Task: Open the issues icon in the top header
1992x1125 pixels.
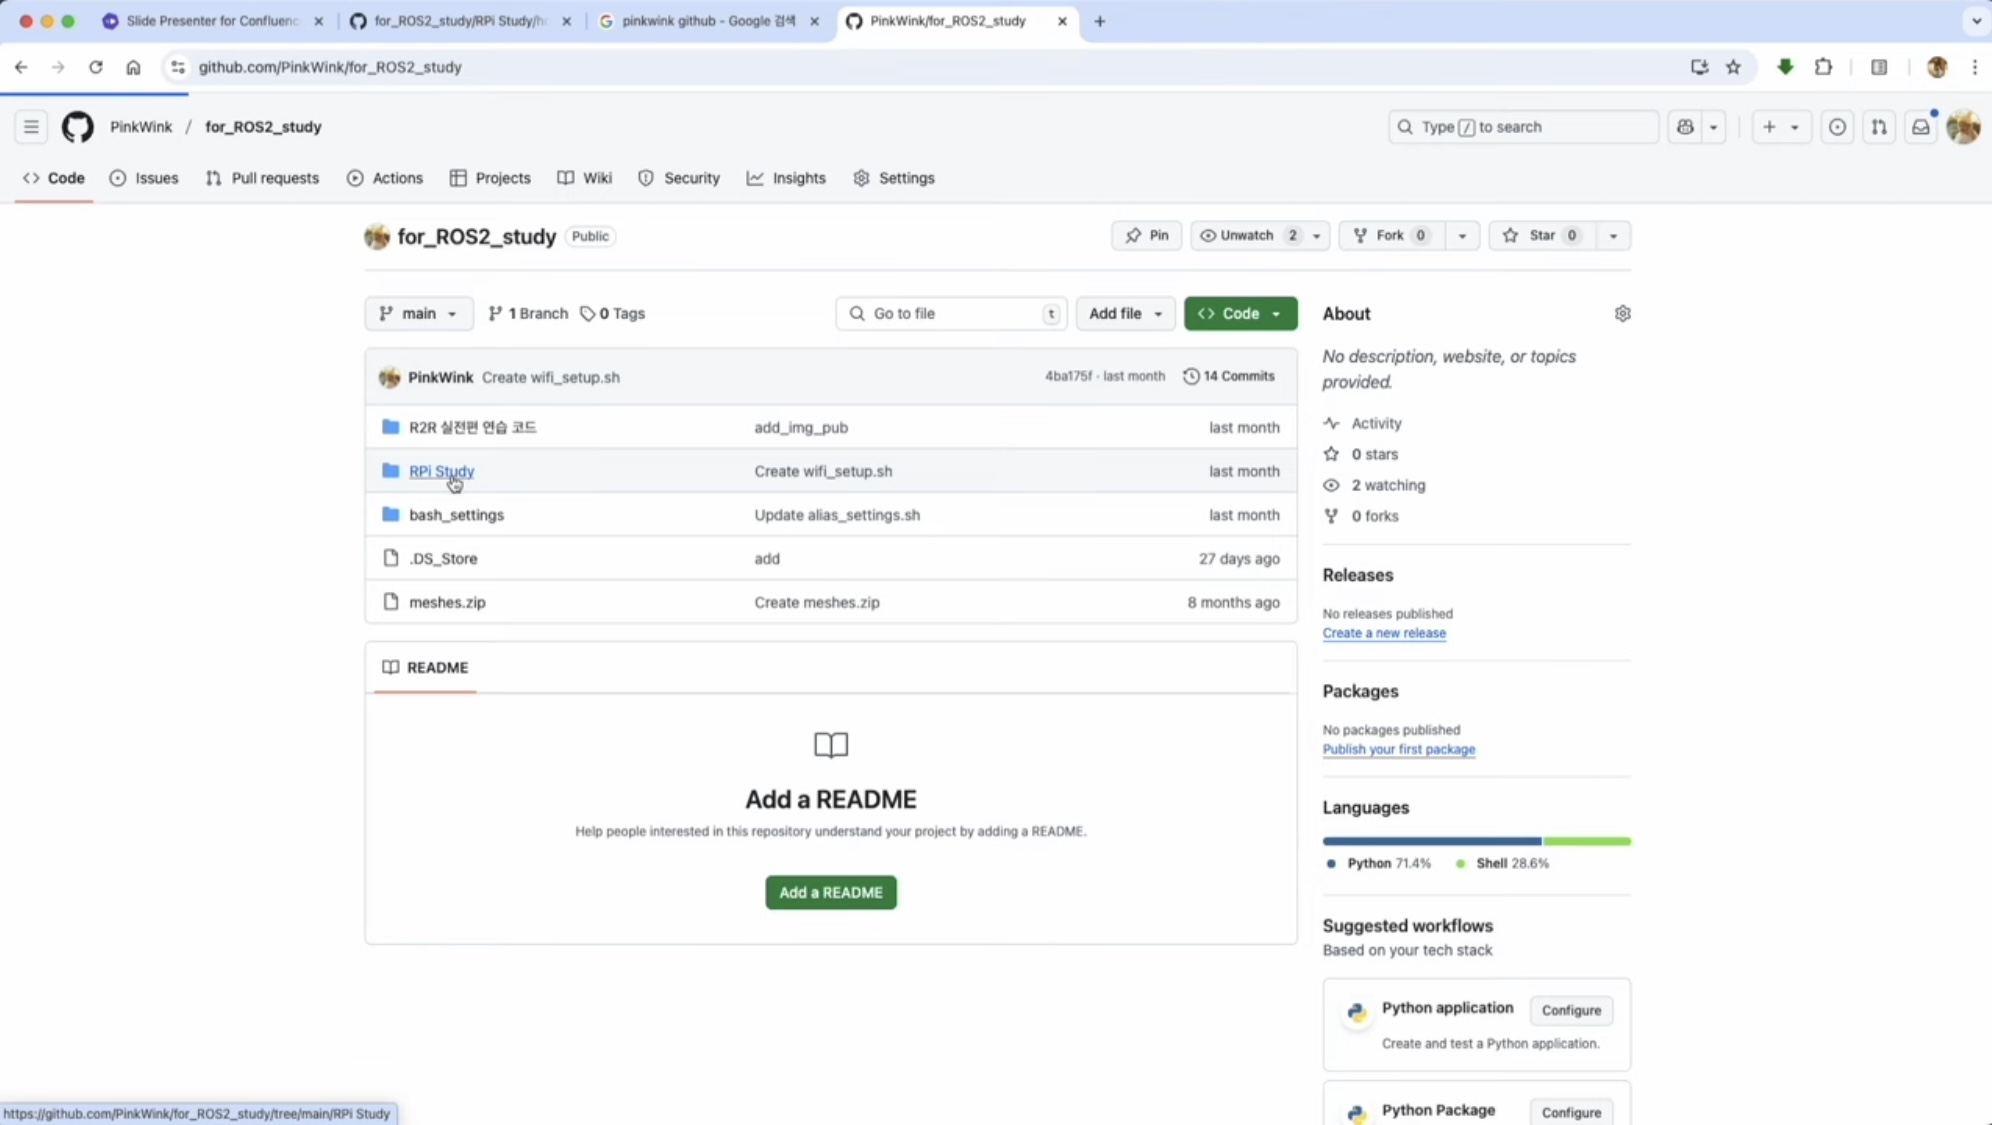Action: [1837, 127]
